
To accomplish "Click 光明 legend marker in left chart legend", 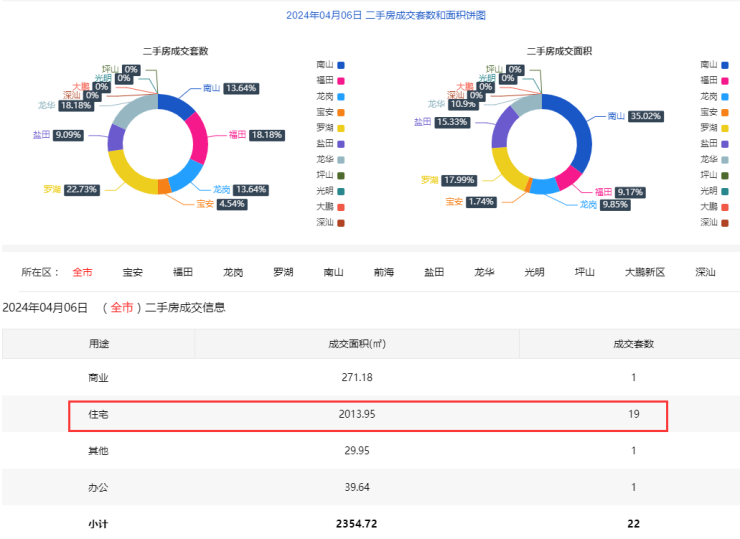I will click(341, 191).
